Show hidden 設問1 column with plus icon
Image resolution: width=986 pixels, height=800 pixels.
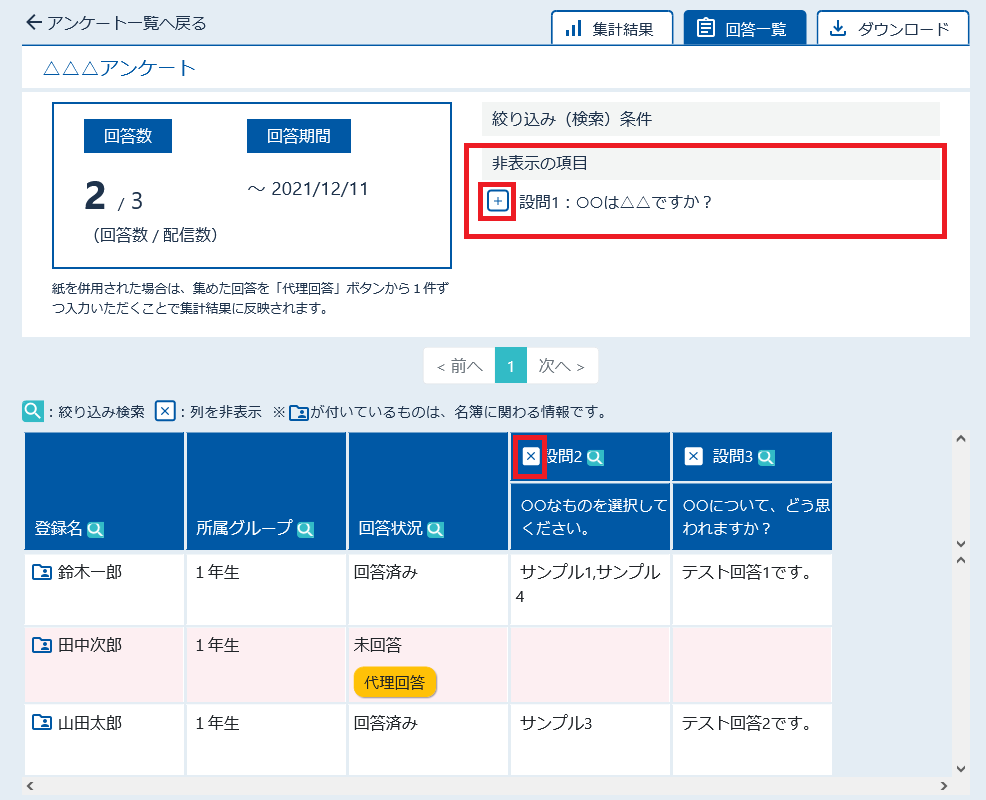point(497,201)
